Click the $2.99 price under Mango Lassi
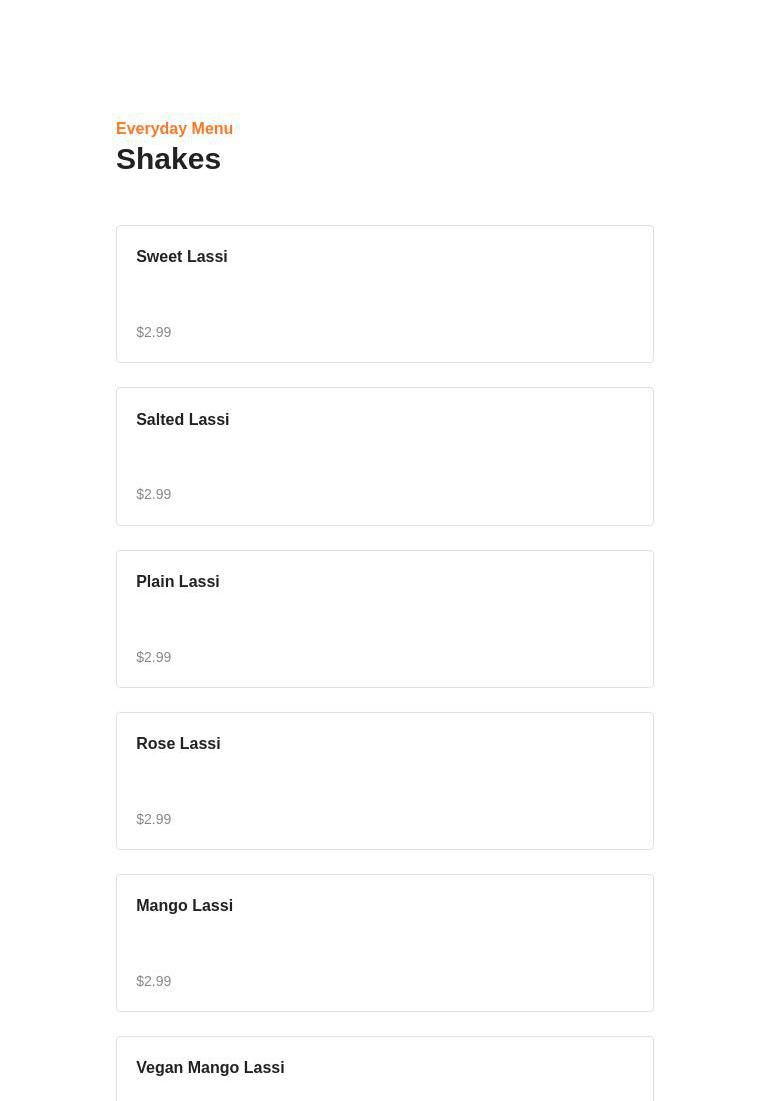770x1101 pixels. coord(154,981)
